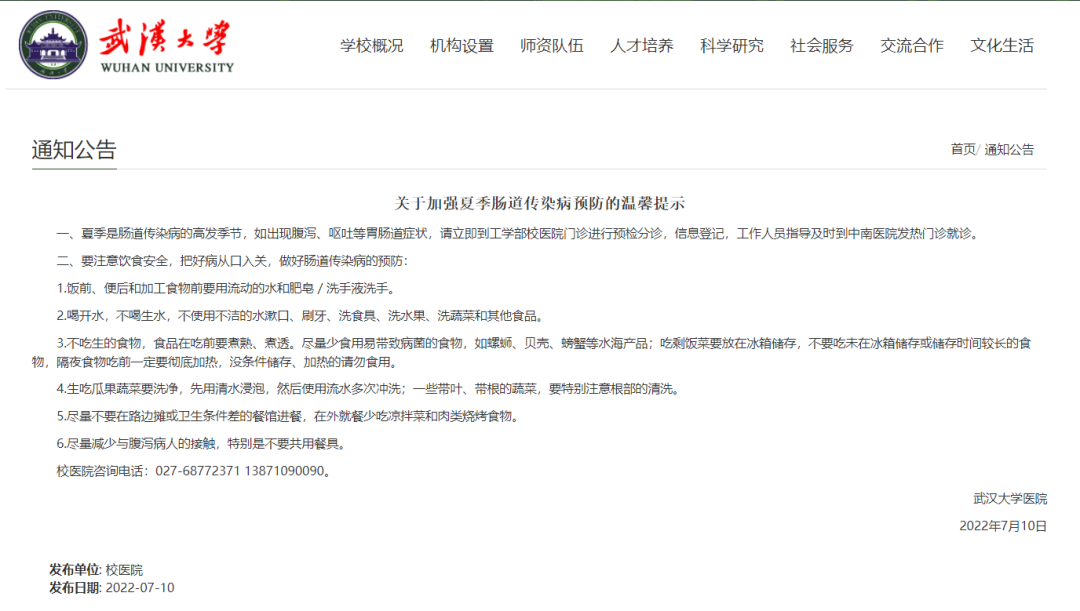Open the 学校概况 navigation menu

click(371, 45)
